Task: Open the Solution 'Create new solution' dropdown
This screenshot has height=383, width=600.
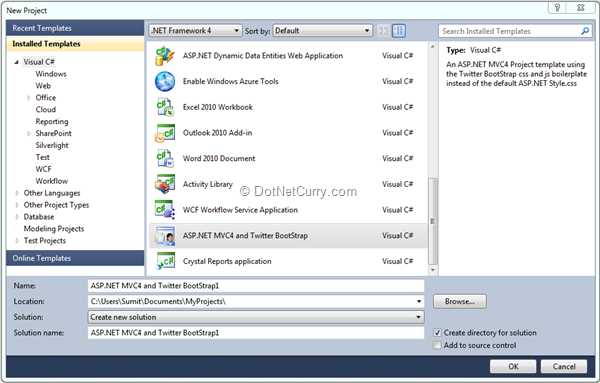Action: coord(256,317)
